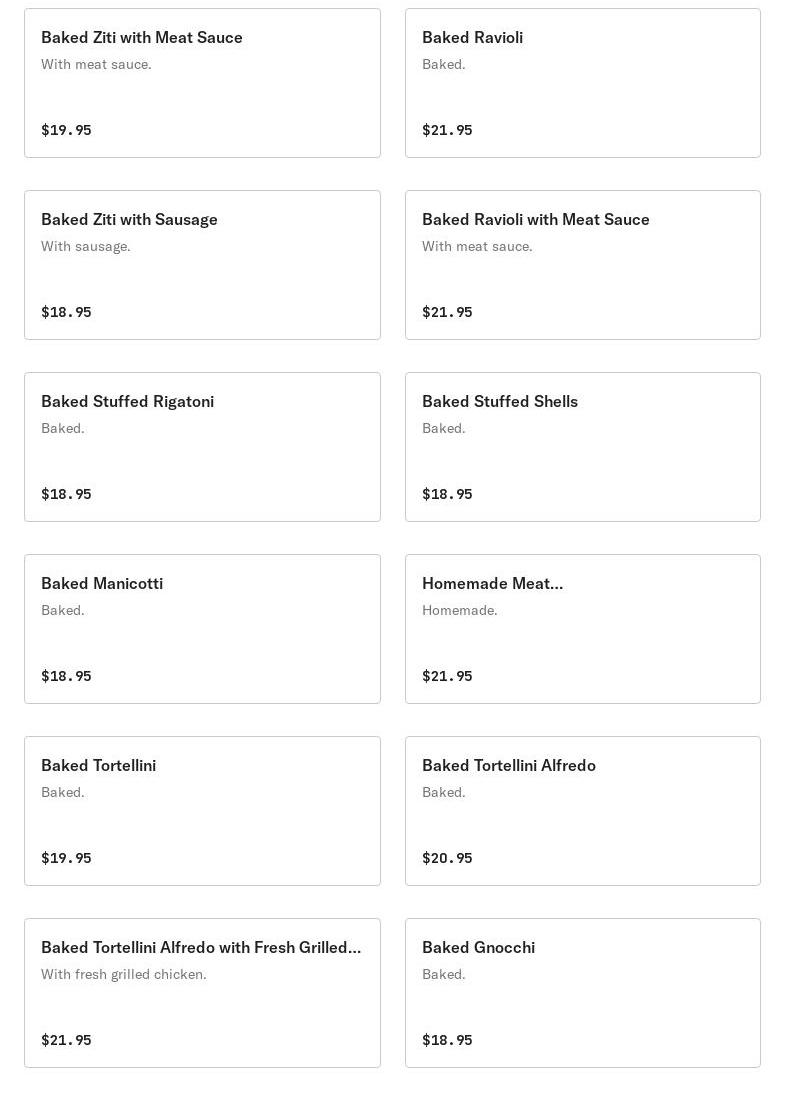Select the truncated Homemade Meat… item
Image resolution: width=785 pixels, height=1097 pixels.
[582, 629]
